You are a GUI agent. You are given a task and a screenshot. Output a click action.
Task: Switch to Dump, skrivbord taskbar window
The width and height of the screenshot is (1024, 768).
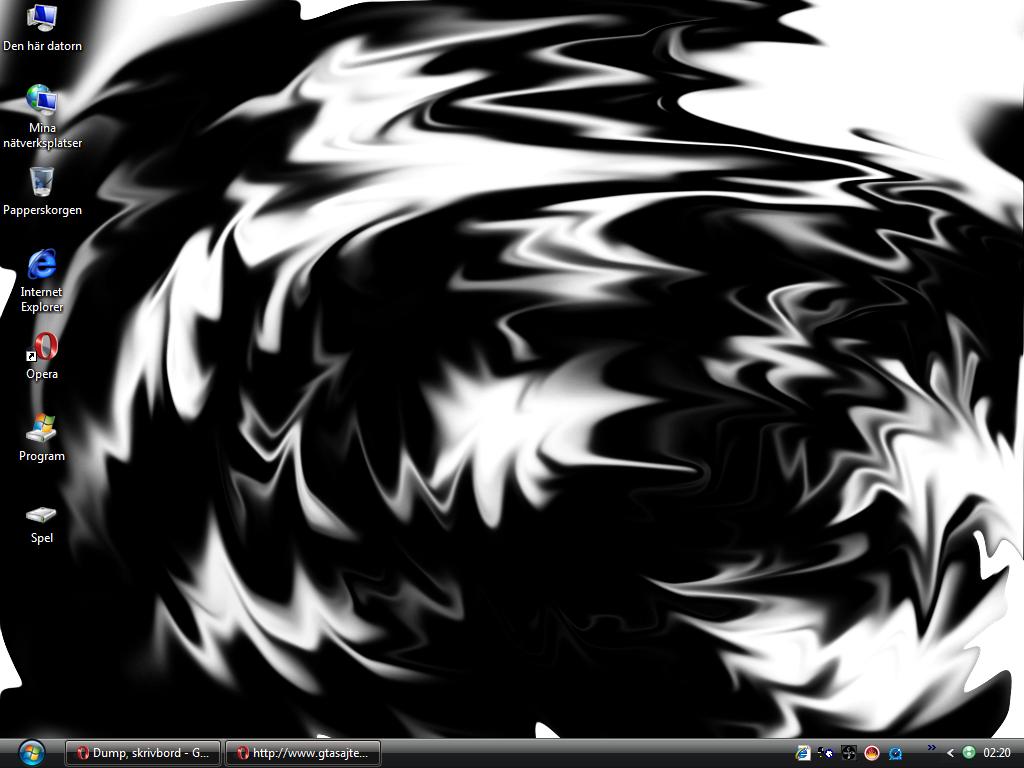click(x=144, y=753)
